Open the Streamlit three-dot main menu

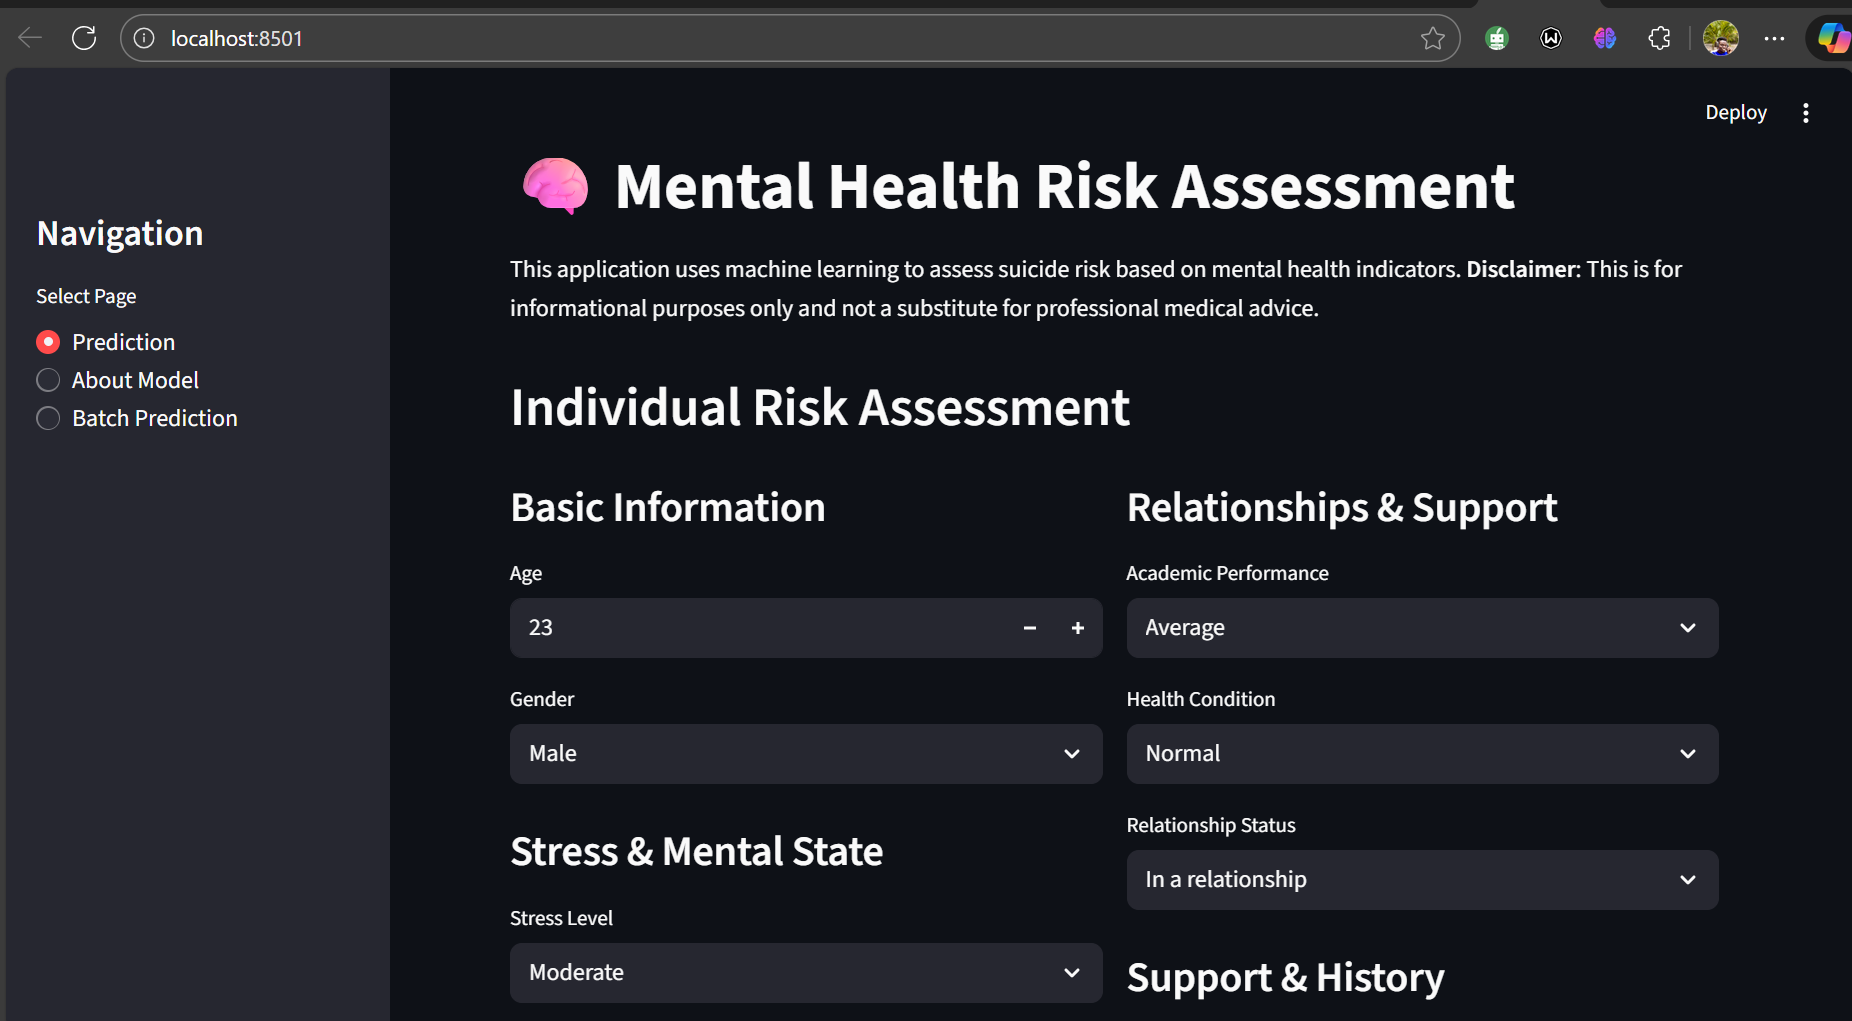(1805, 113)
